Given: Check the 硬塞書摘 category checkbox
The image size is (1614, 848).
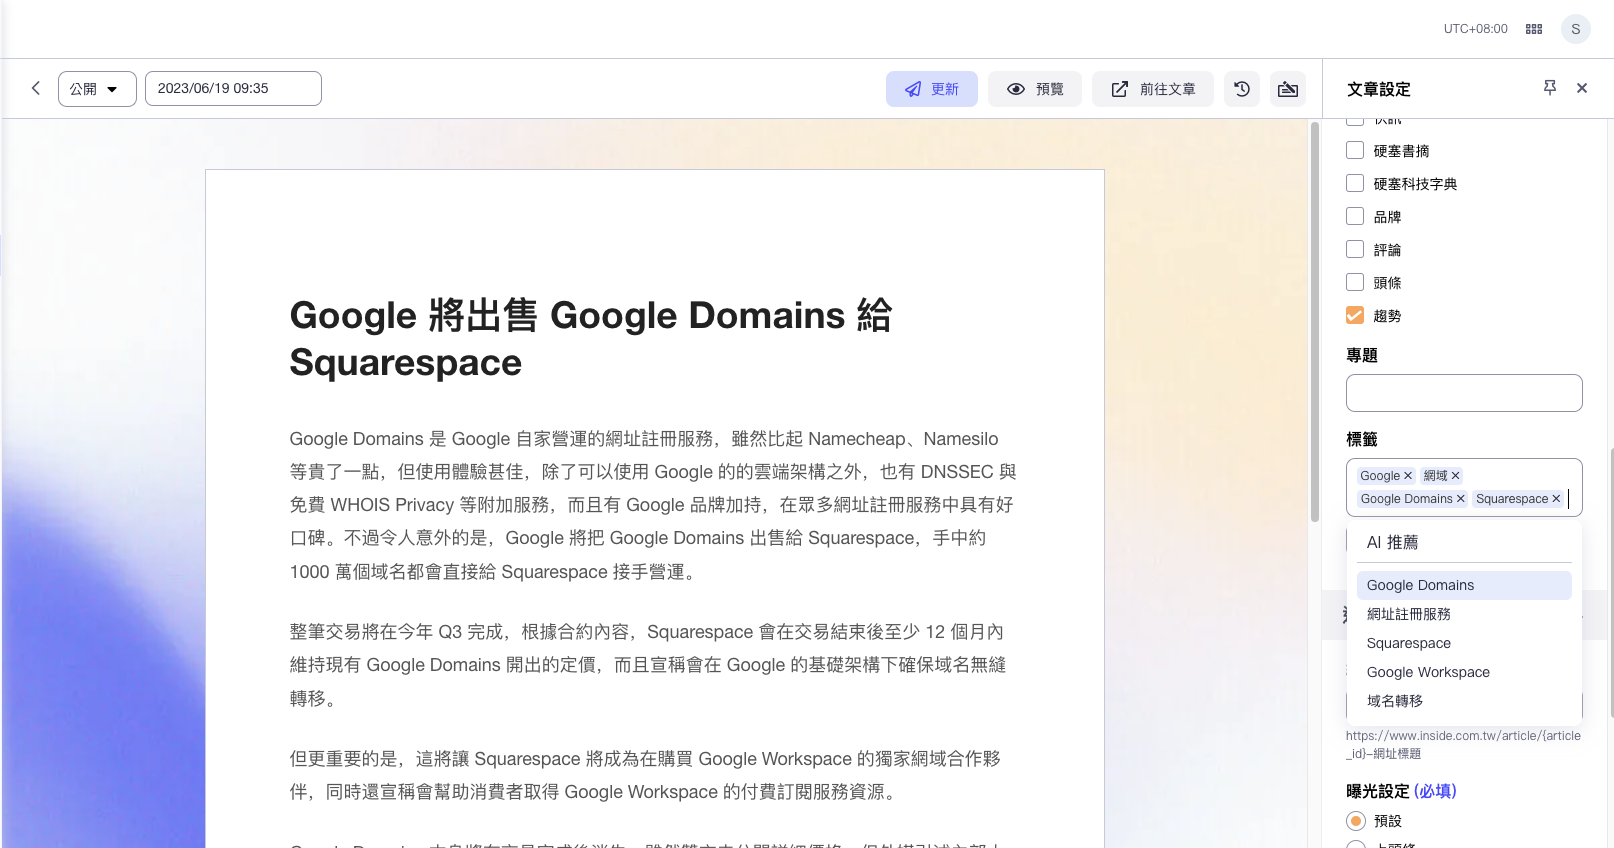Looking at the screenshot, I should coord(1355,150).
